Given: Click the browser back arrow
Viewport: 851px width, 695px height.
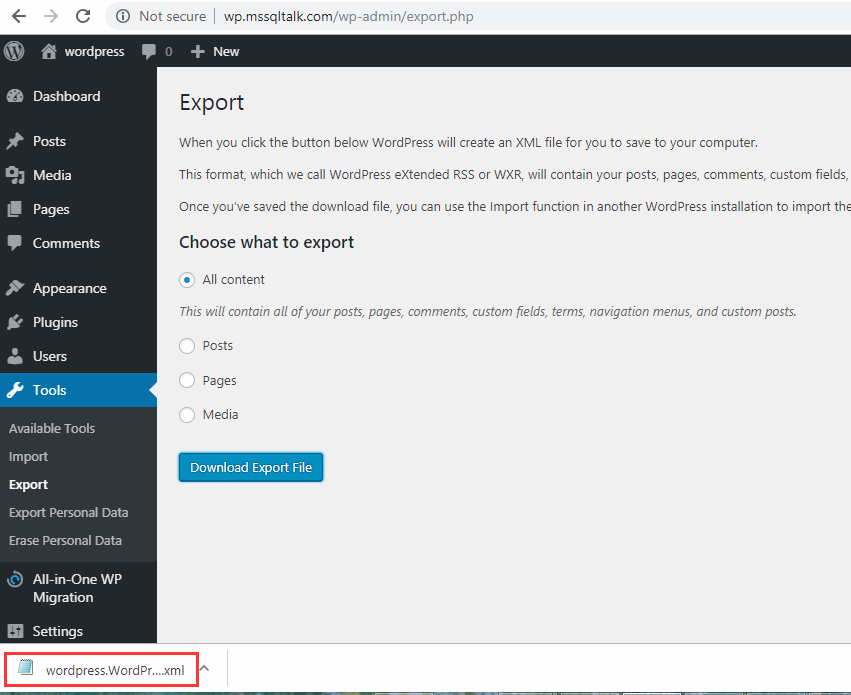Looking at the screenshot, I should pyautogui.click(x=19, y=16).
